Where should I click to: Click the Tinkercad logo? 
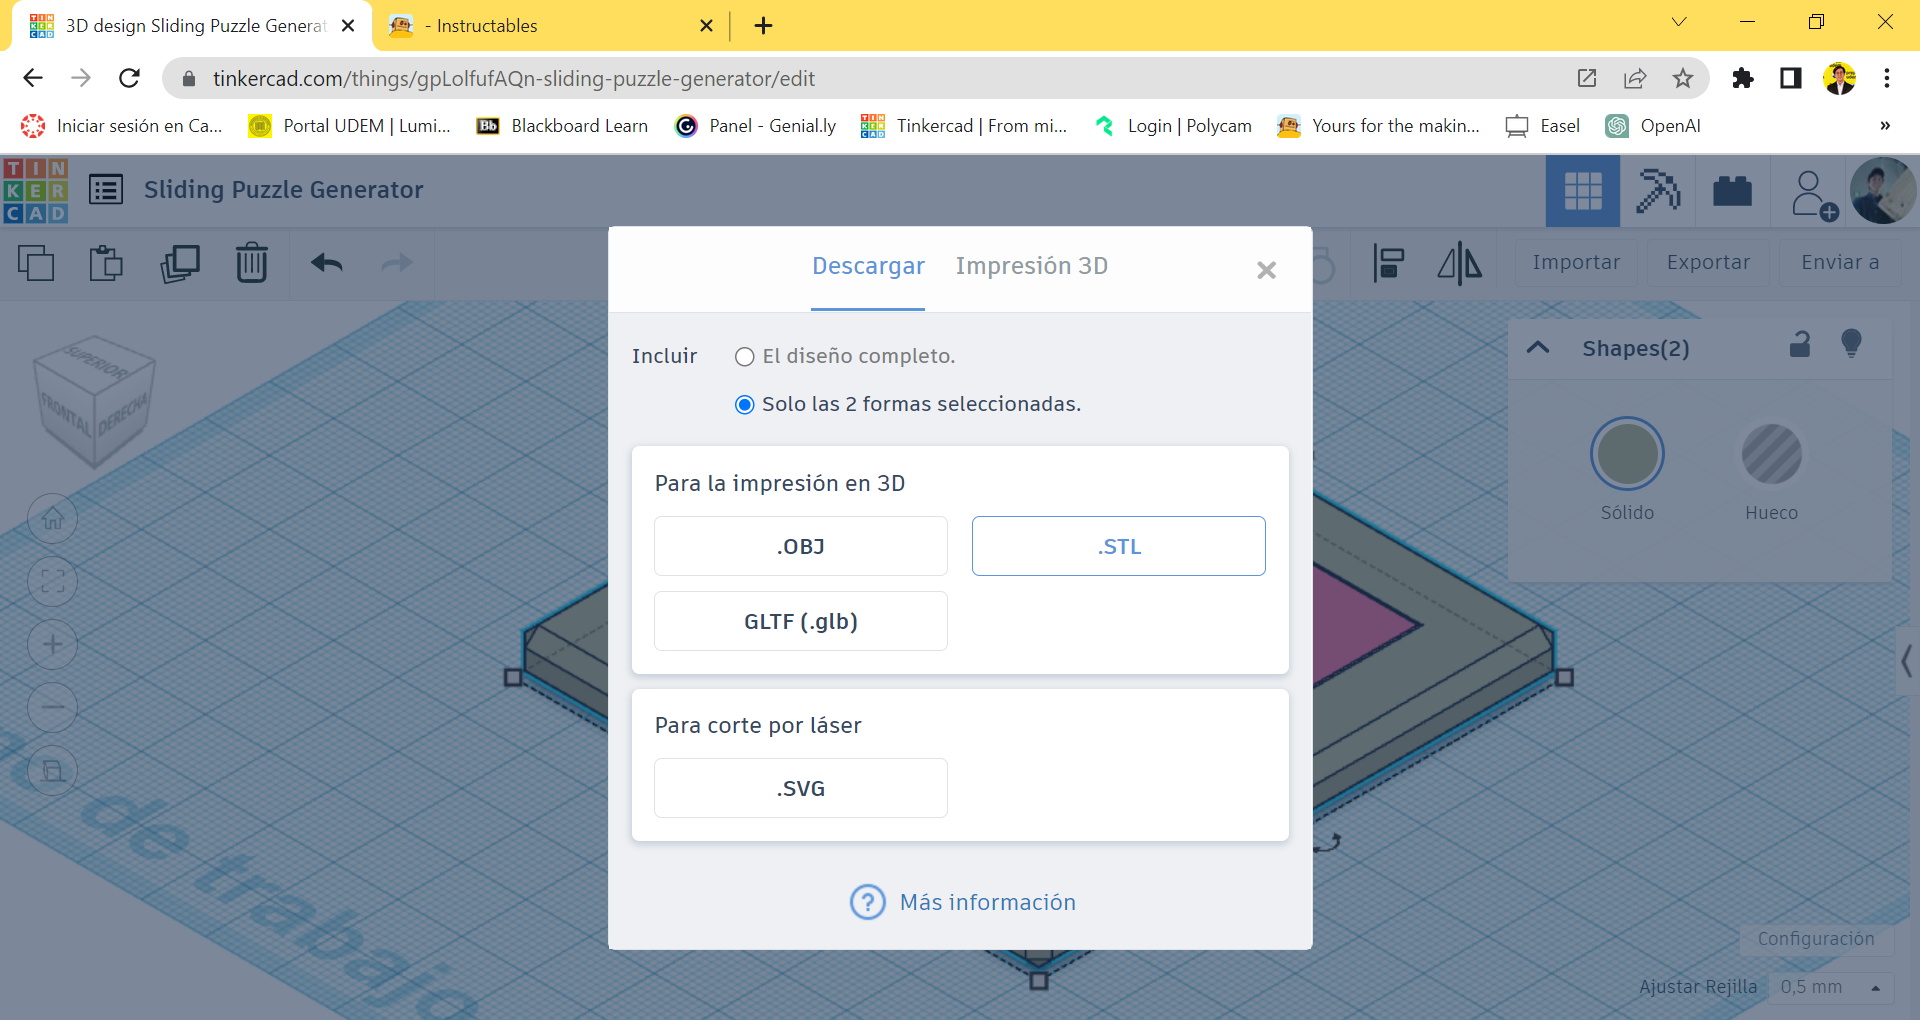(36, 190)
